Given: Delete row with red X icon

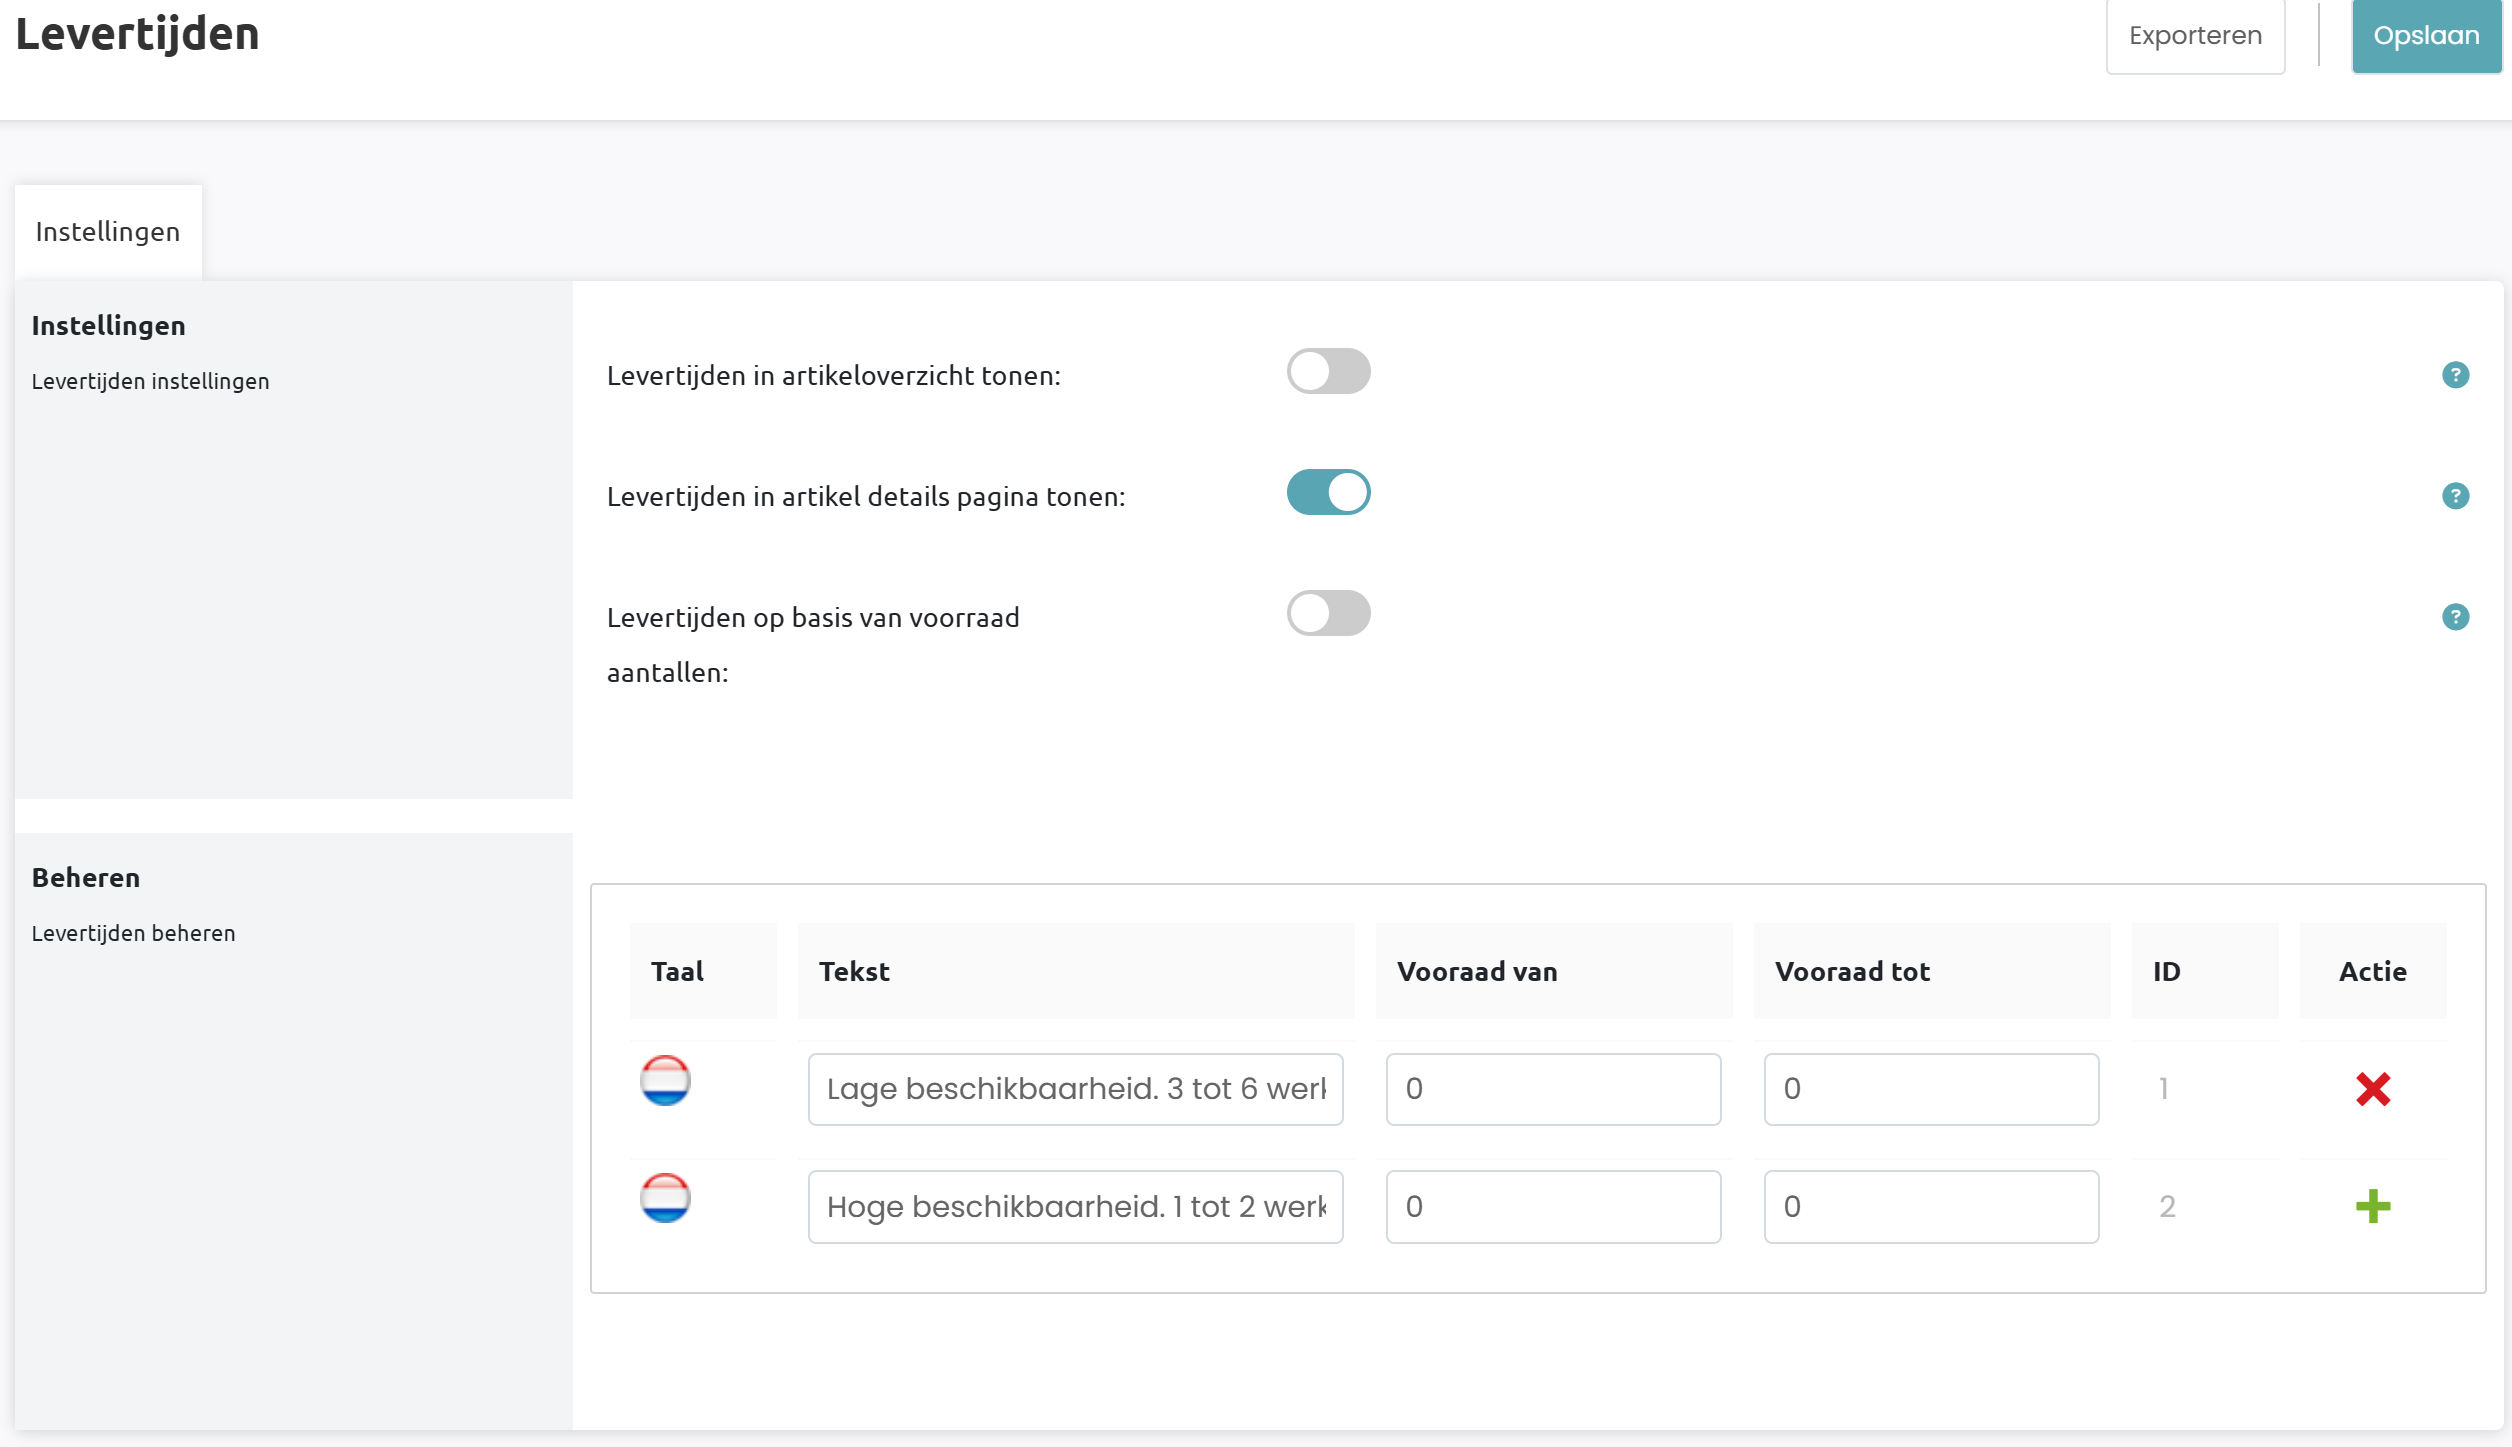Looking at the screenshot, I should (x=2372, y=1089).
